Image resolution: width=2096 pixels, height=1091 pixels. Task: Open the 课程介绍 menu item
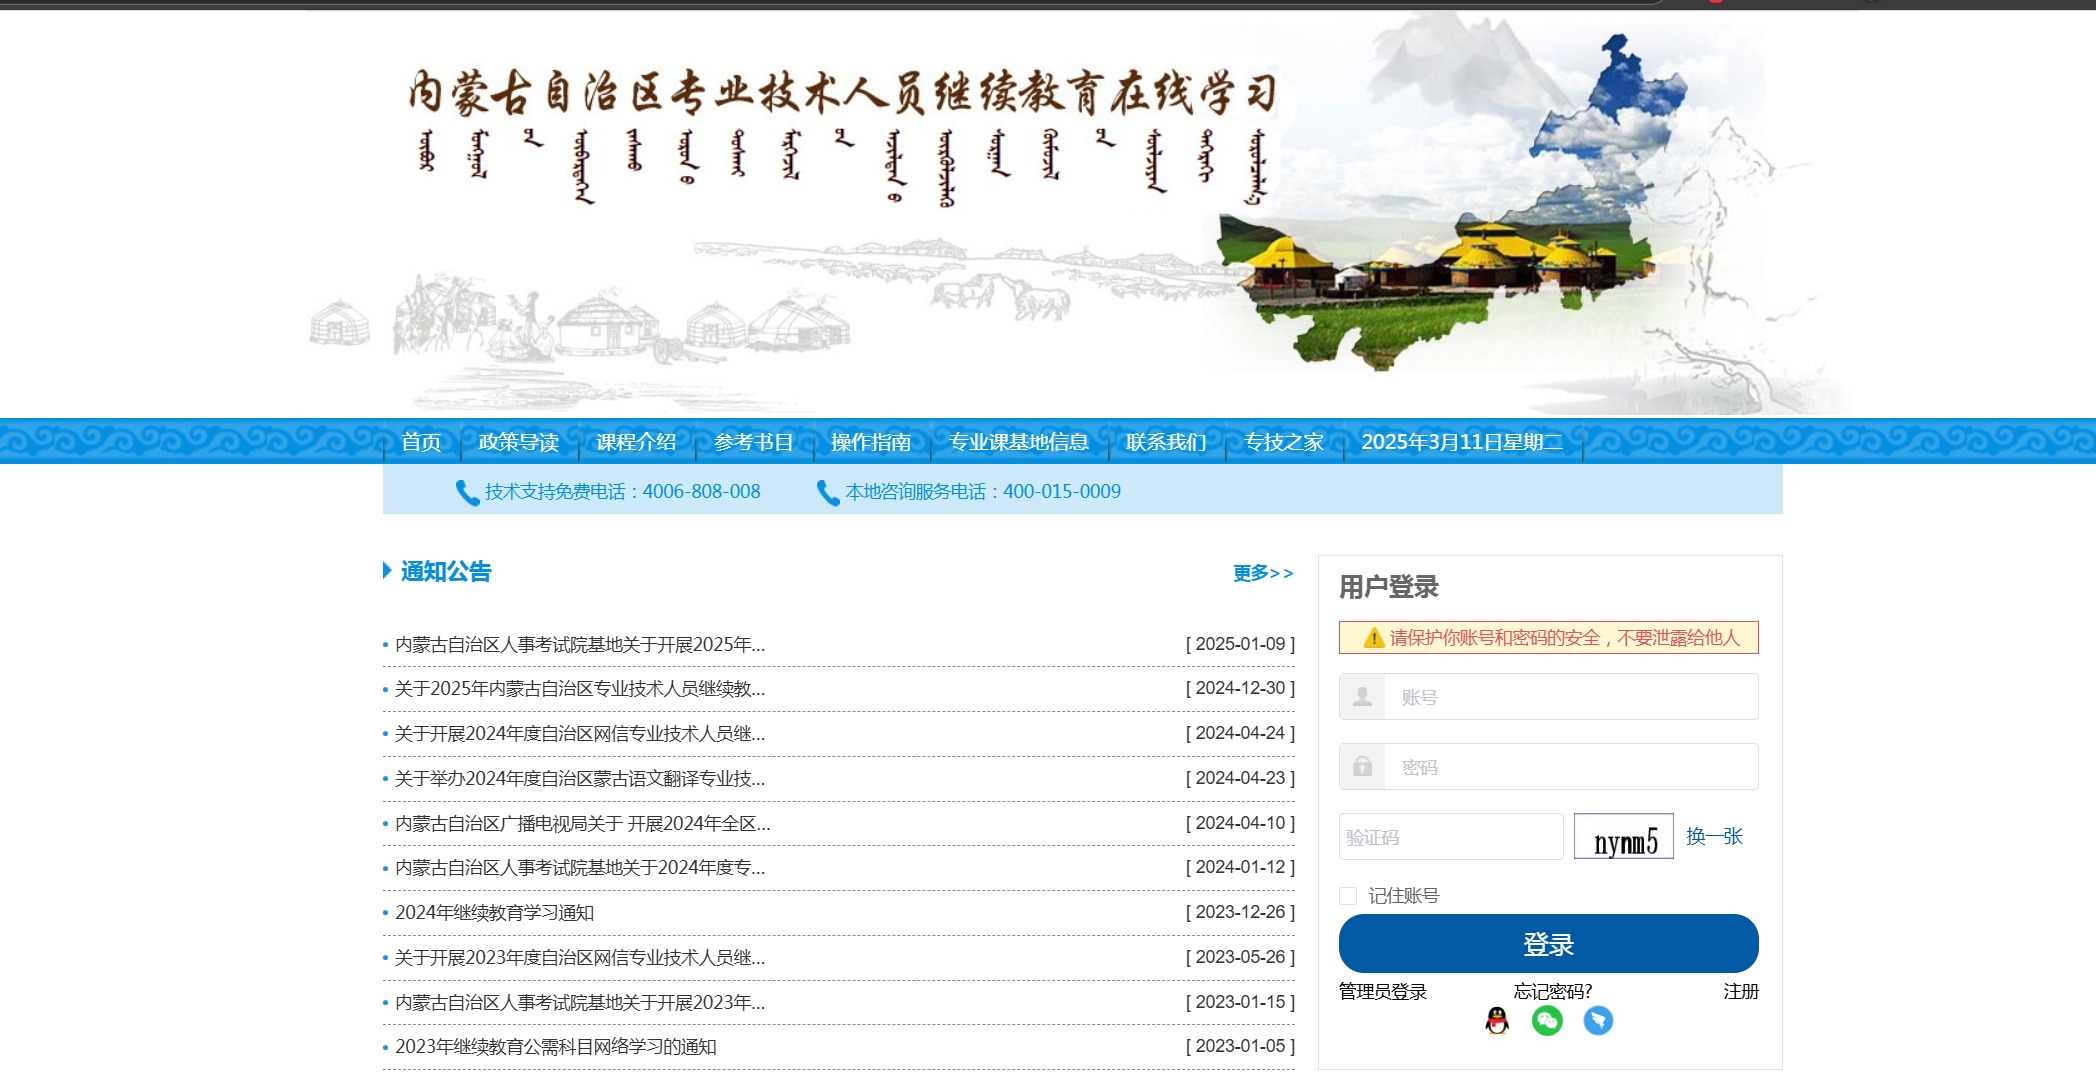[636, 441]
